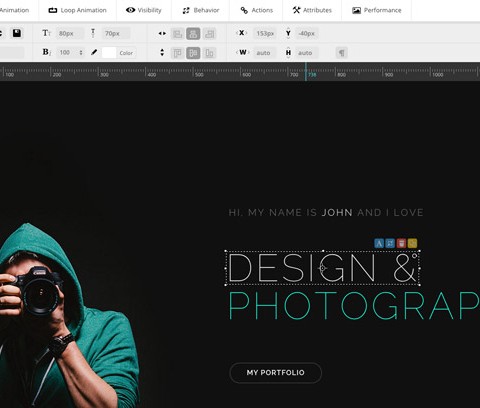Click the second blue layer quick icon
480x408 pixels.
pyautogui.click(x=390, y=243)
